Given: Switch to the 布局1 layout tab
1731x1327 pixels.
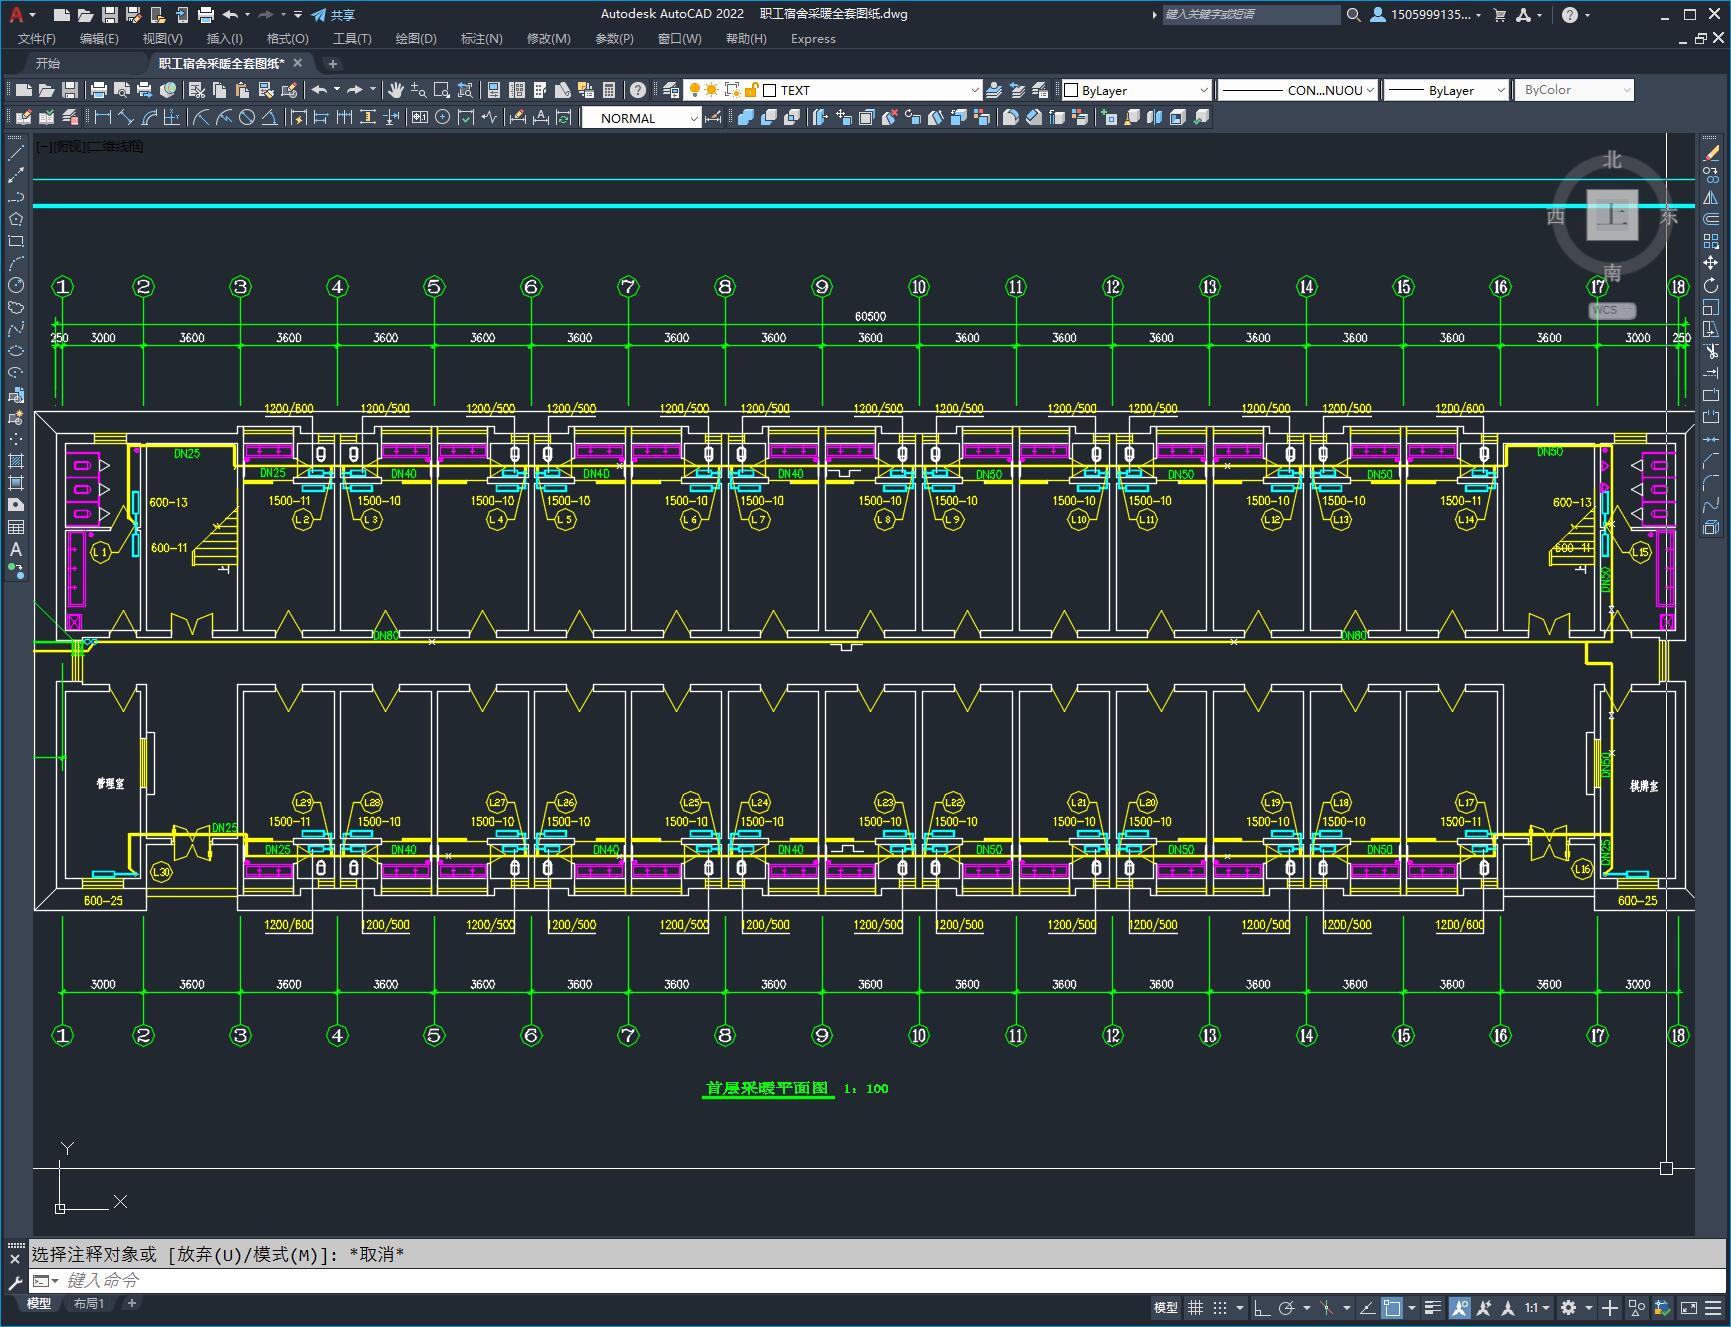Looking at the screenshot, I should click(89, 1303).
